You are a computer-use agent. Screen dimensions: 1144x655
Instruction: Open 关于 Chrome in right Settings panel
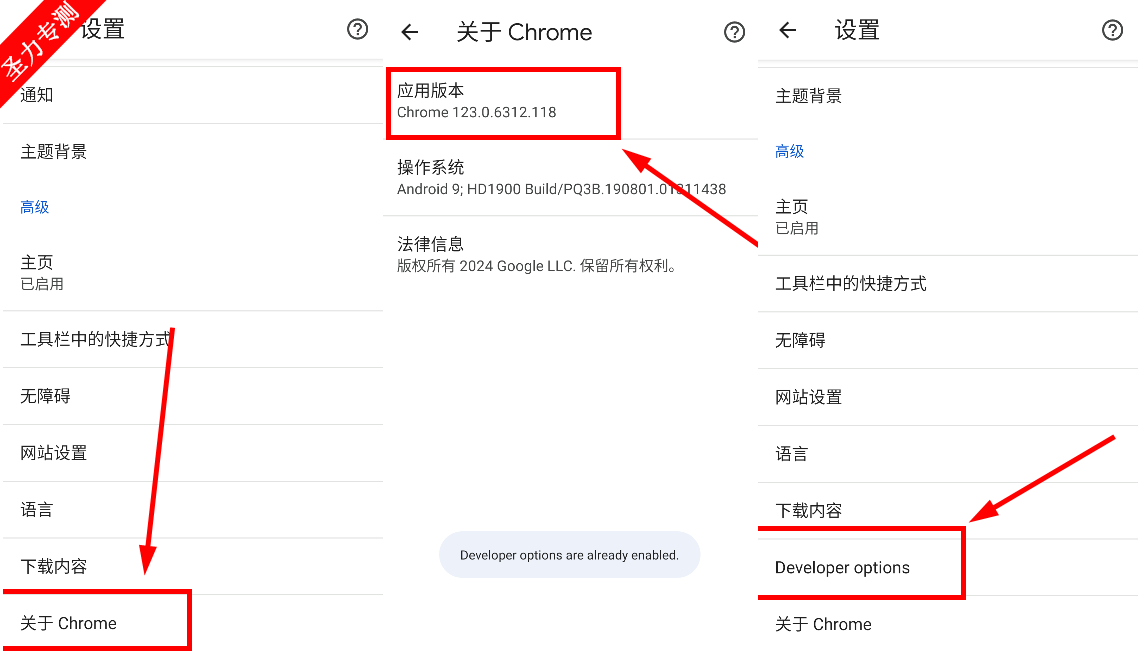pos(948,624)
